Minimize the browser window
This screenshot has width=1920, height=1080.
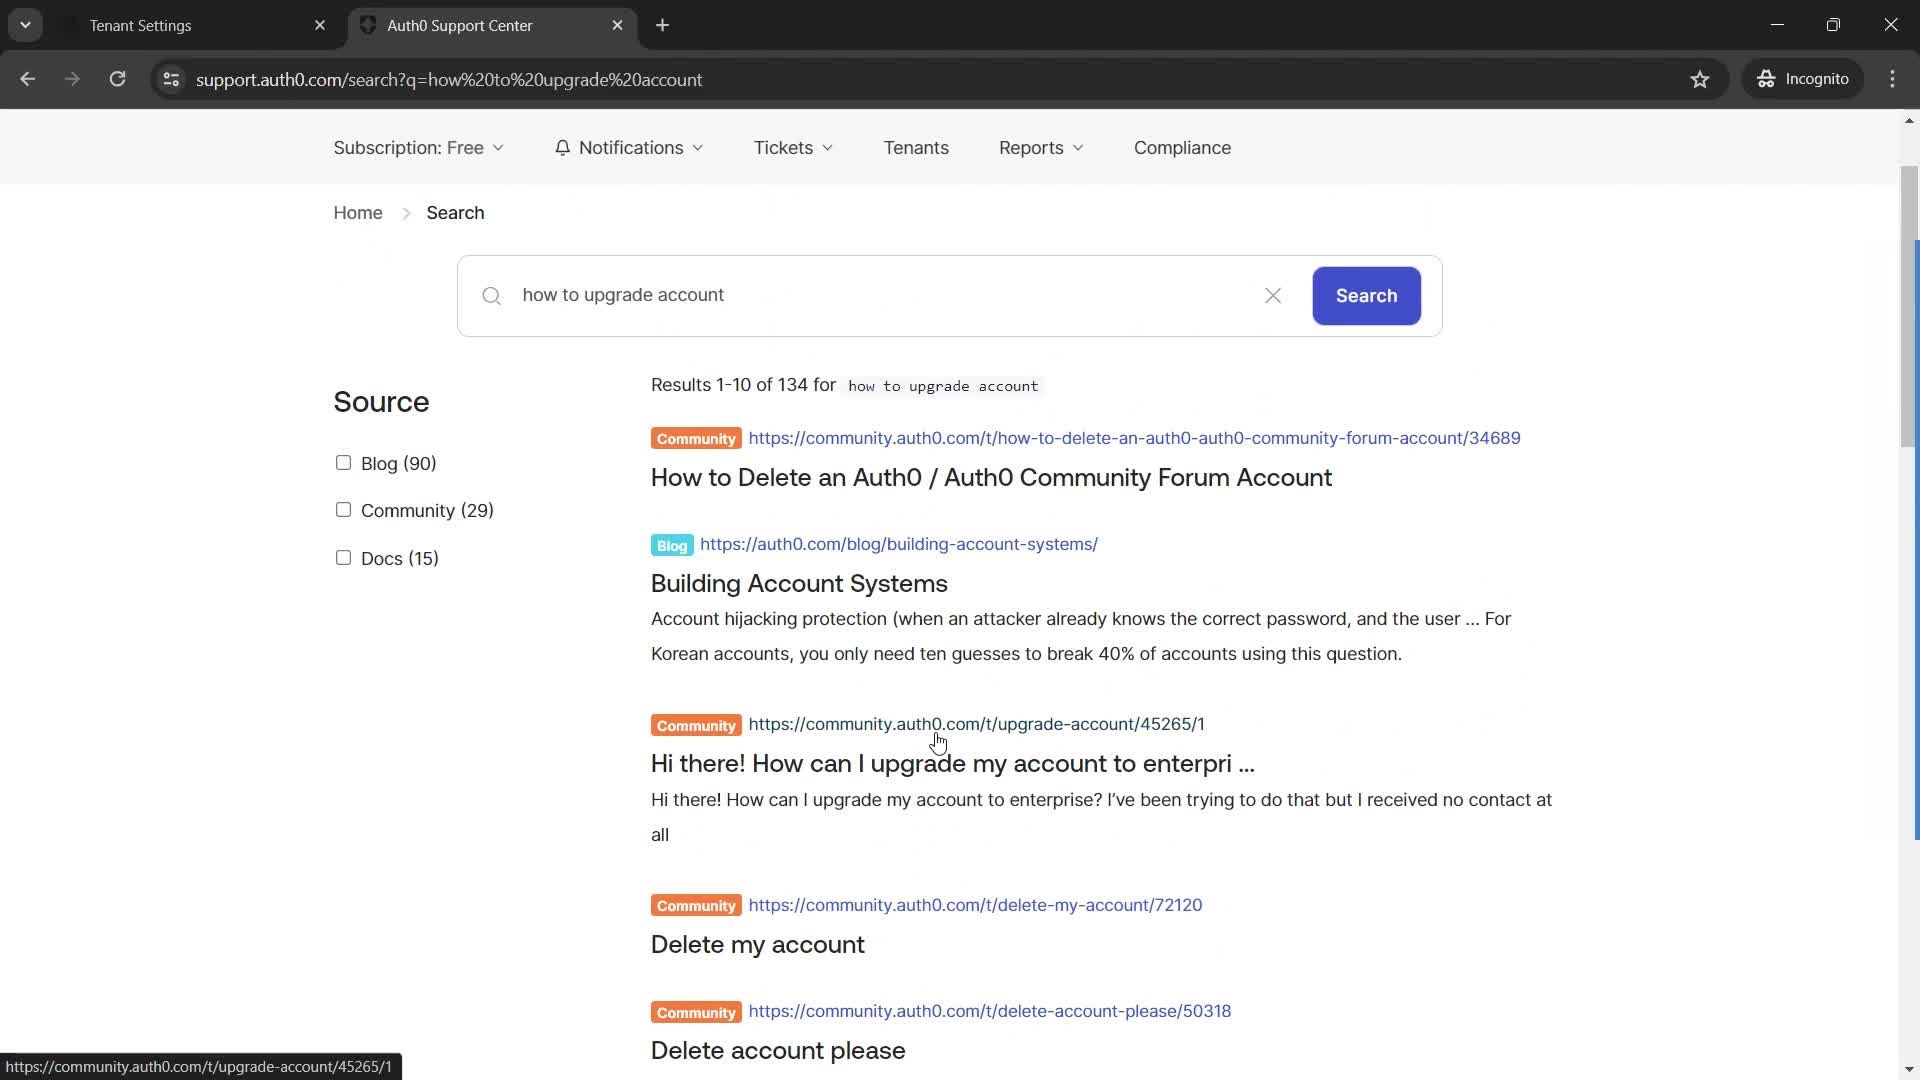click(x=1777, y=25)
